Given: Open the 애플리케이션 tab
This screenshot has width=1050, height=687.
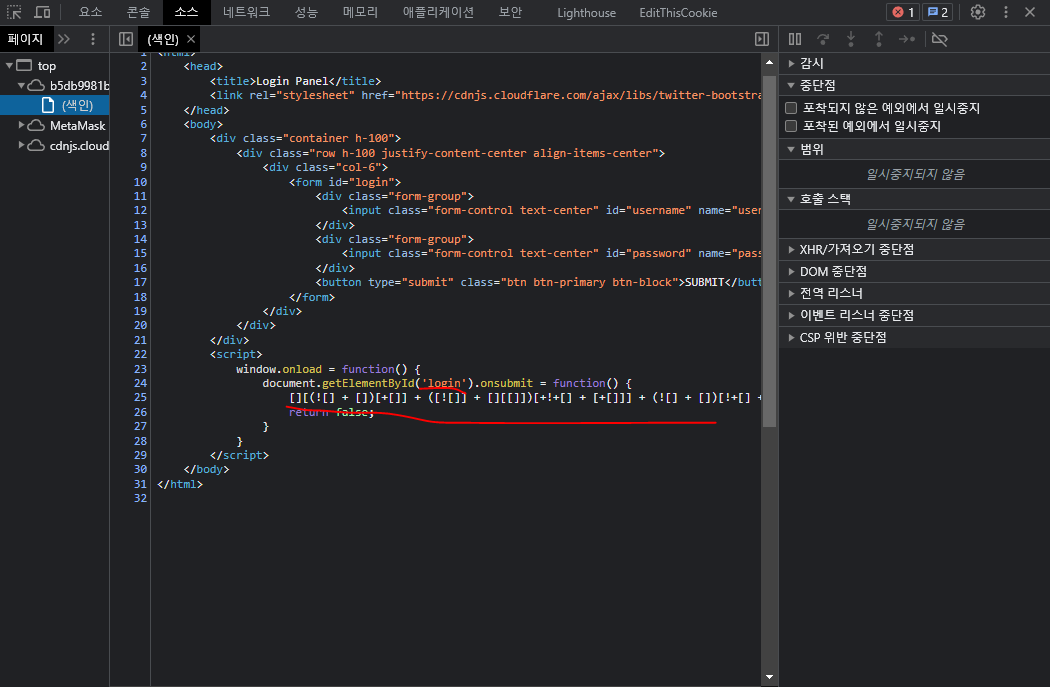Looking at the screenshot, I should [x=438, y=12].
